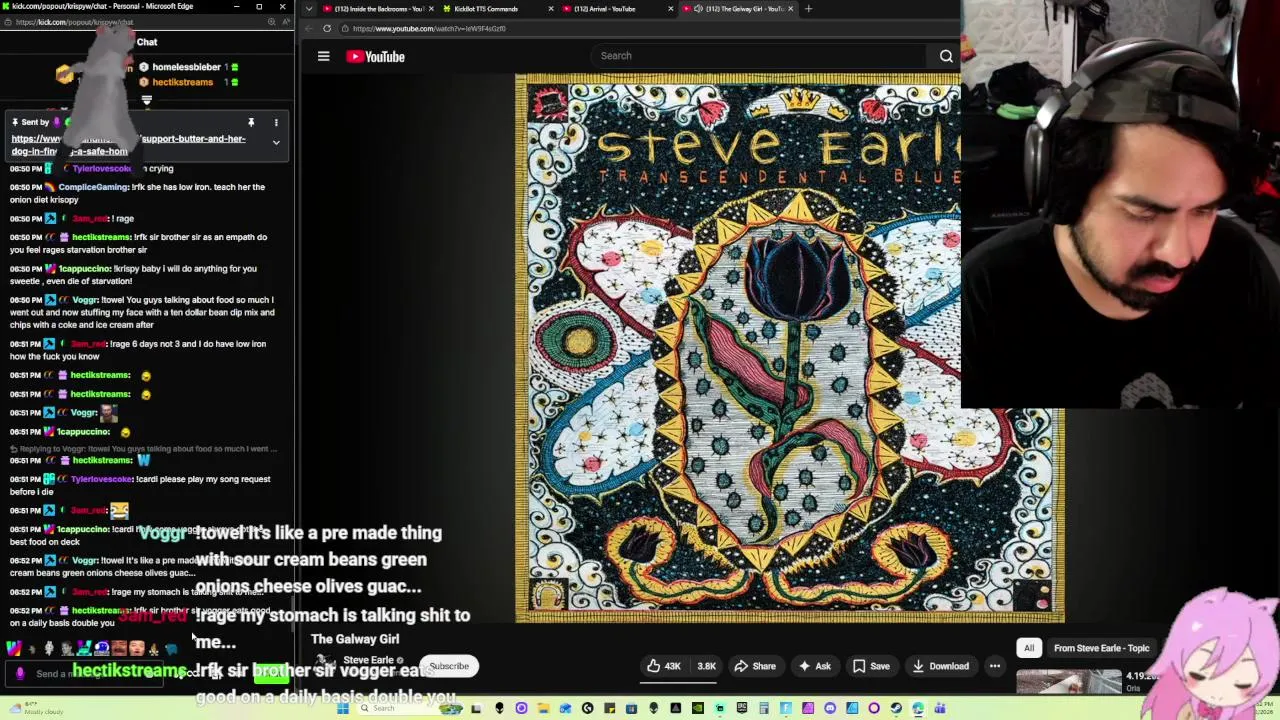Open the Windows Start button
1280x720 pixels.
[x=343, y=709]
